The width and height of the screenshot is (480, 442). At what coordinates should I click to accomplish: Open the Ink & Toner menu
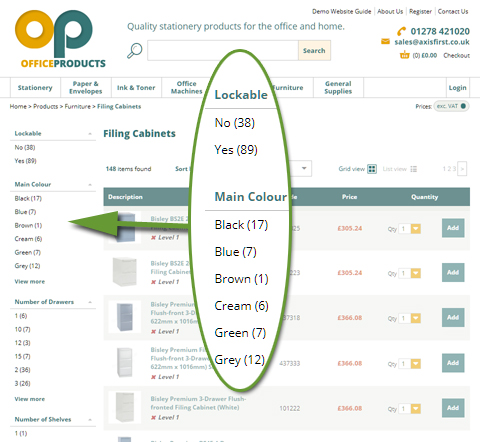(x=136, y=88)
